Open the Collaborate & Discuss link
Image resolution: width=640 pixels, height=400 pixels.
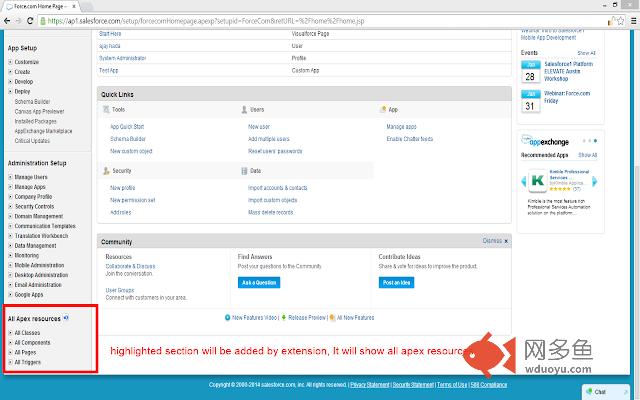(x=130, y=266)
